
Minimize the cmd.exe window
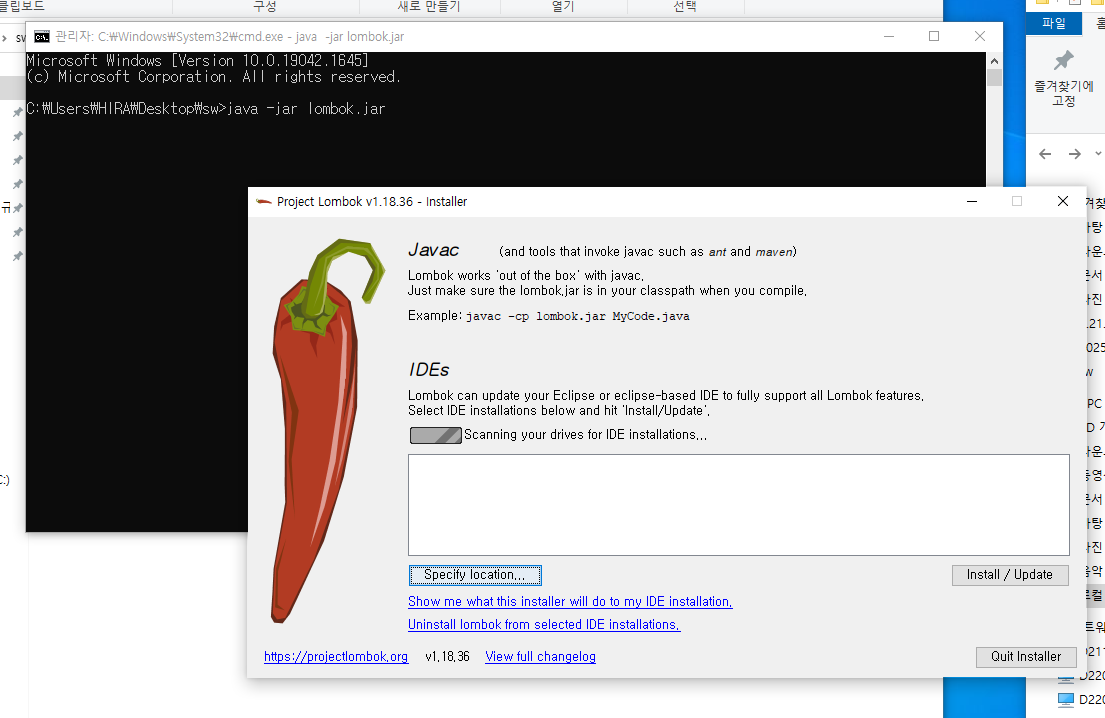click(889, 37)
